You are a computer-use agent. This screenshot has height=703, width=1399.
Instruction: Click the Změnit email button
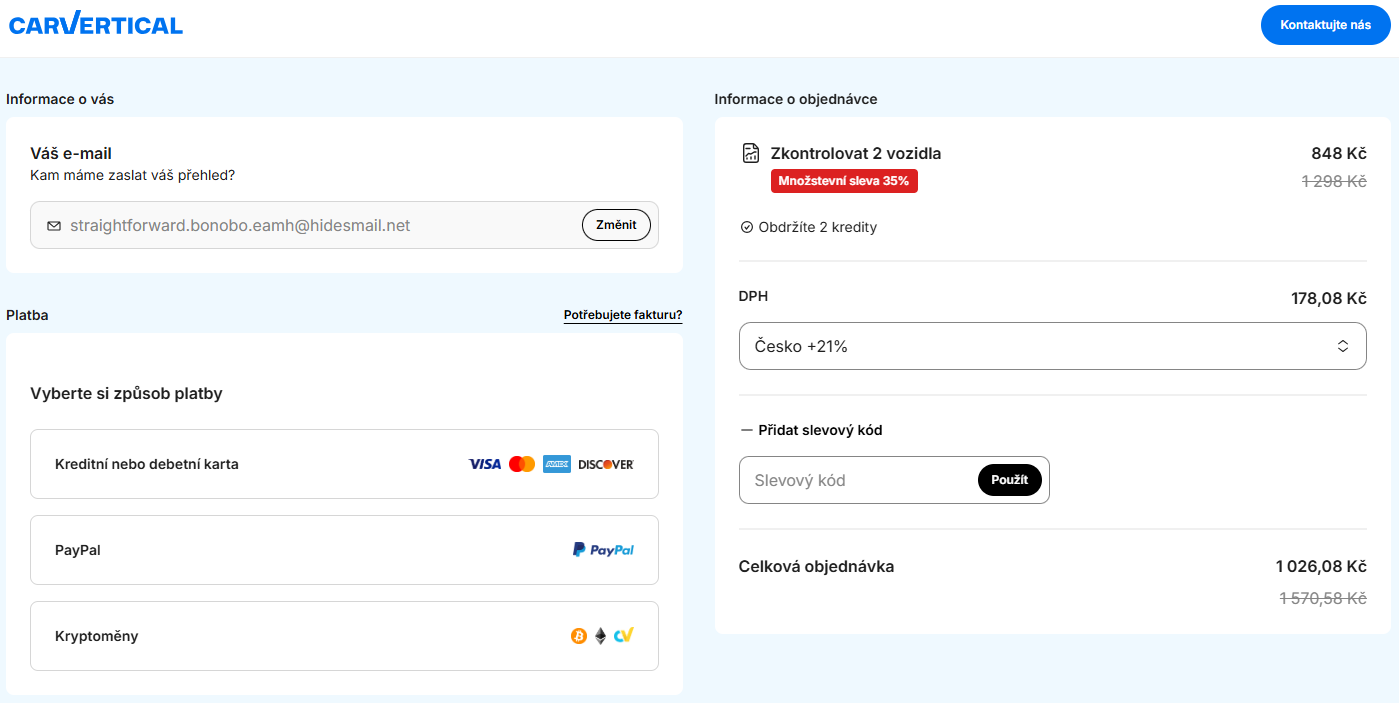[616, 225]
